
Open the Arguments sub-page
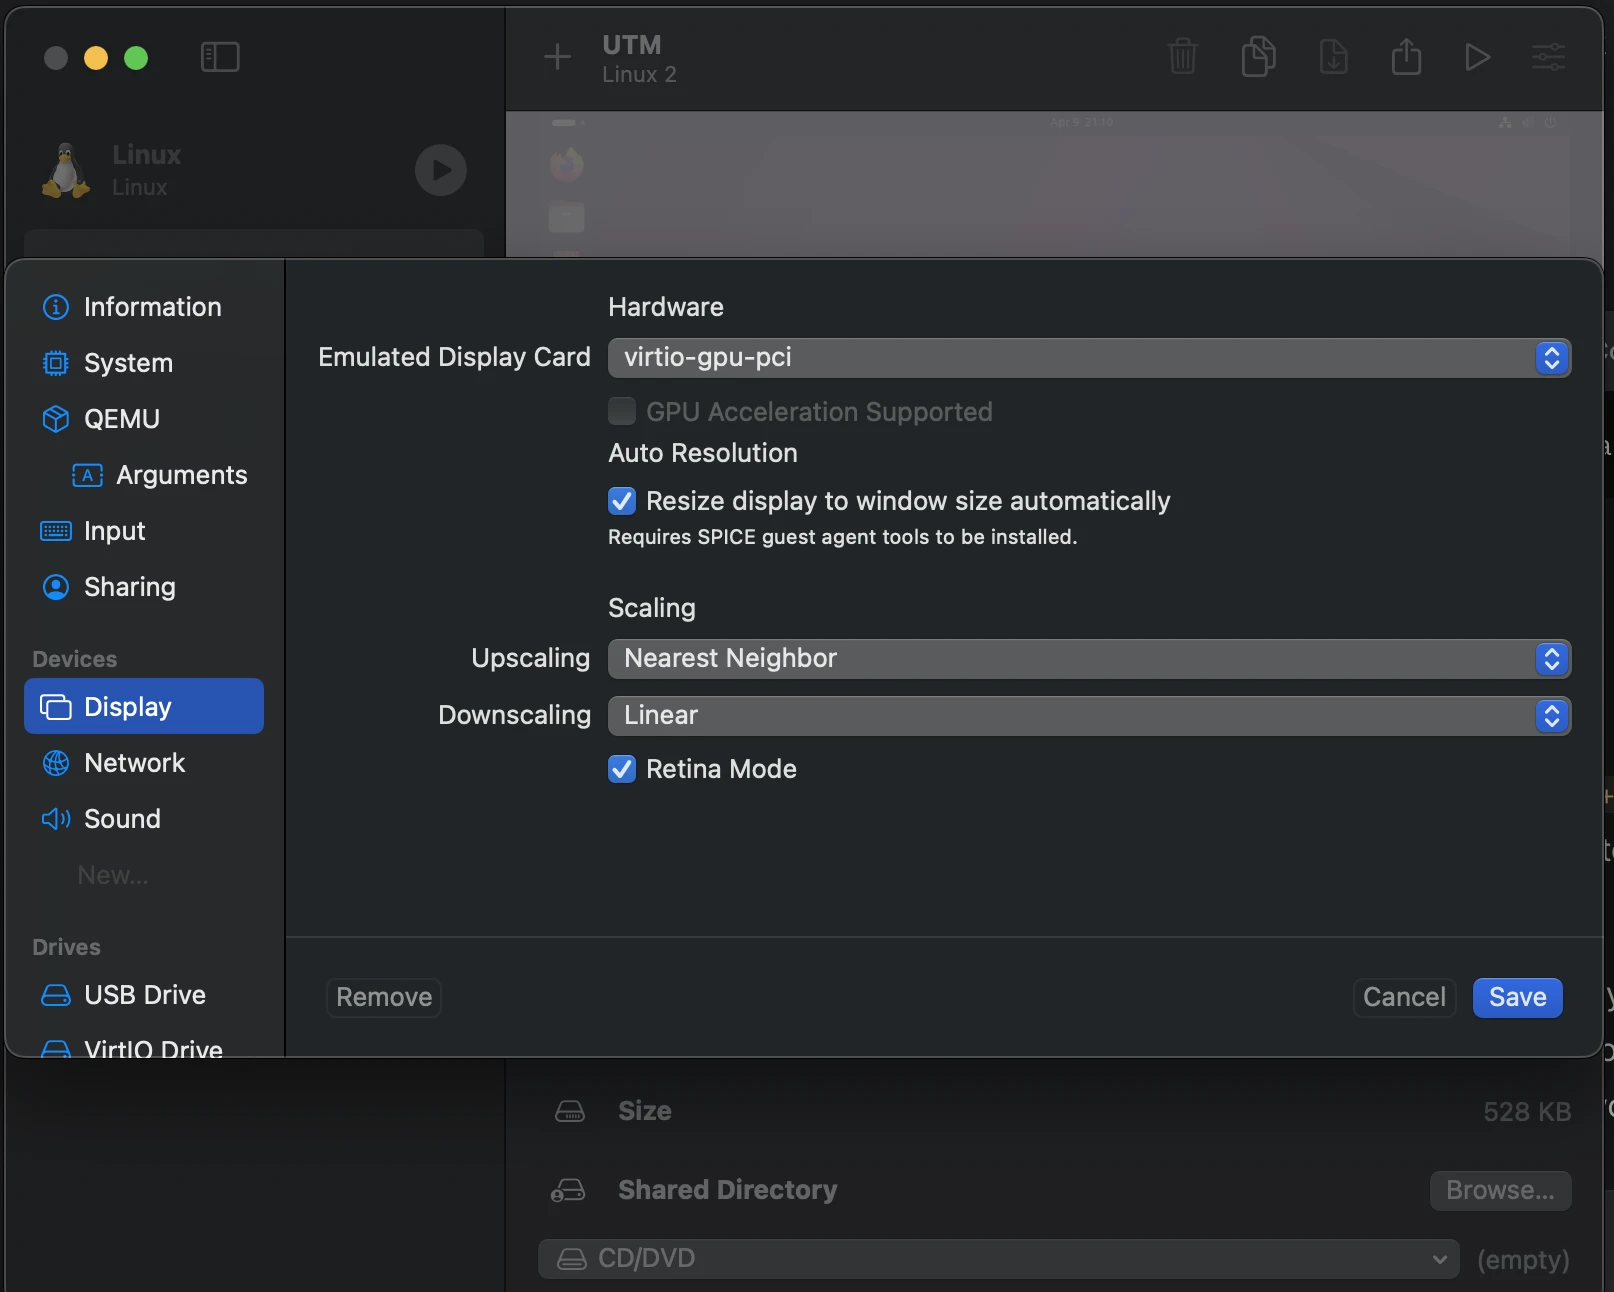[x=160, y=475]
